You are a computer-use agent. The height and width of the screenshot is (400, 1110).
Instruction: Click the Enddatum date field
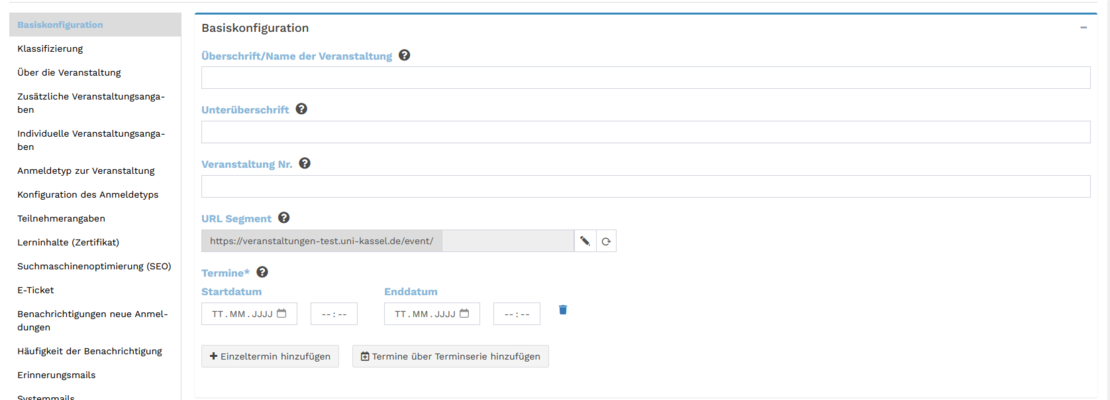[432, 314]
